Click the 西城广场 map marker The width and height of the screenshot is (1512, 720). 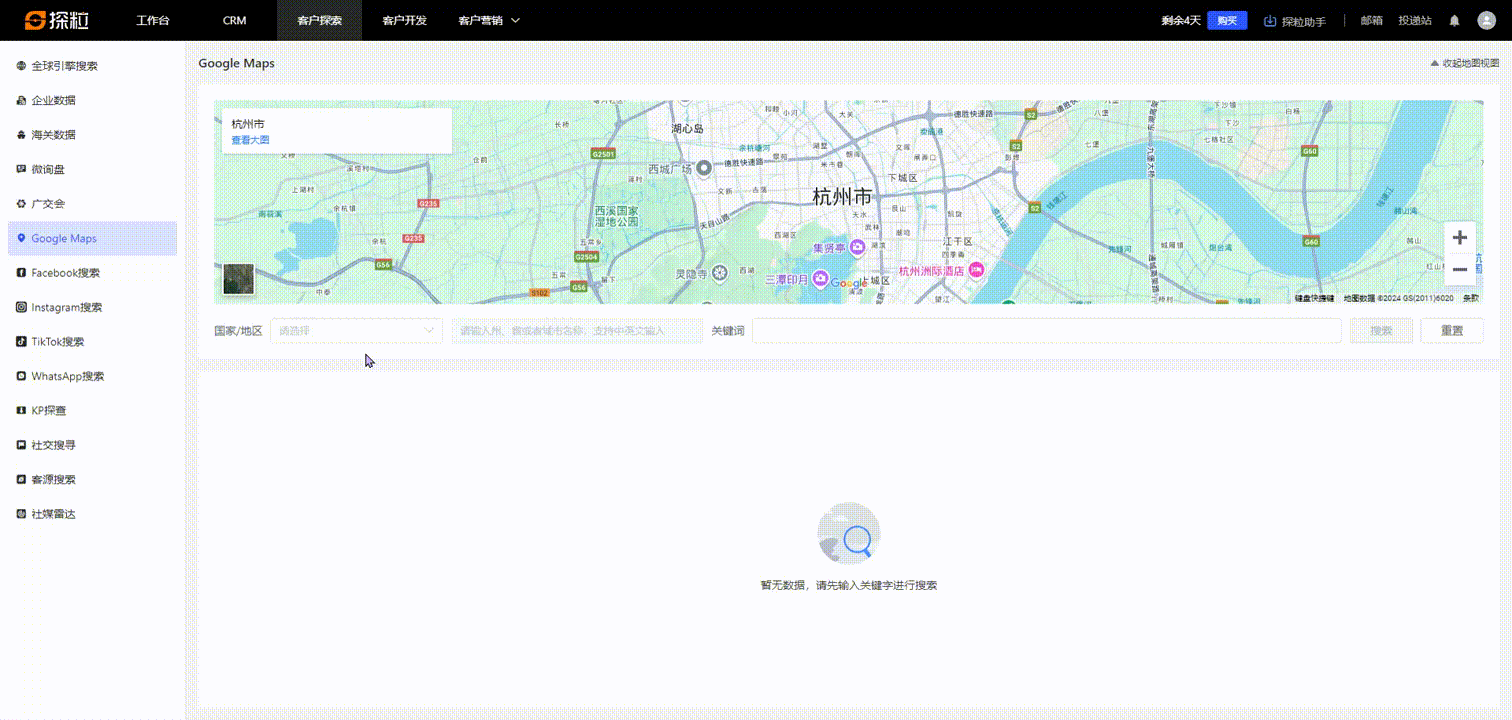point(704,168)
